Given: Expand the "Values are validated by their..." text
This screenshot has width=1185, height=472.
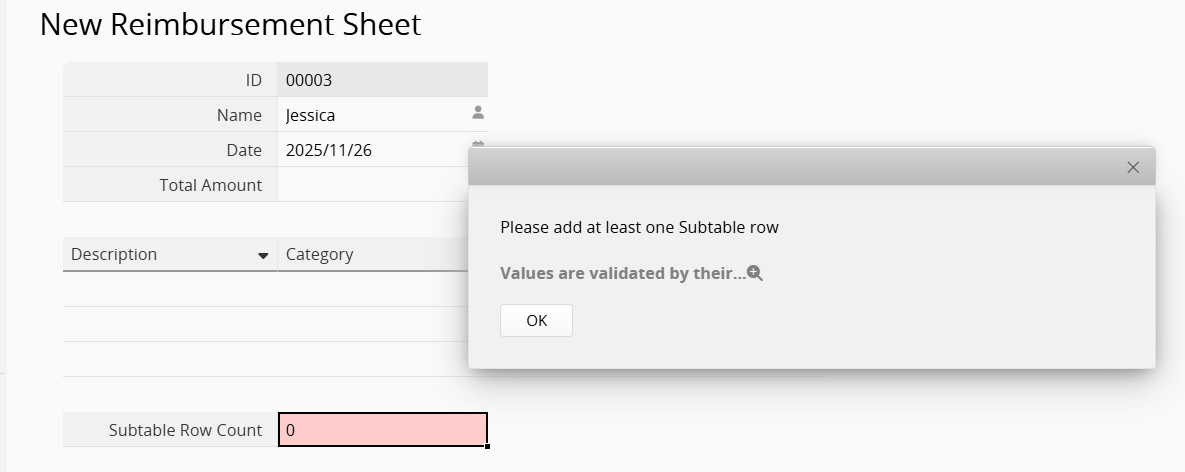Looking at the screenshot, I should click(x=622, y=273).
